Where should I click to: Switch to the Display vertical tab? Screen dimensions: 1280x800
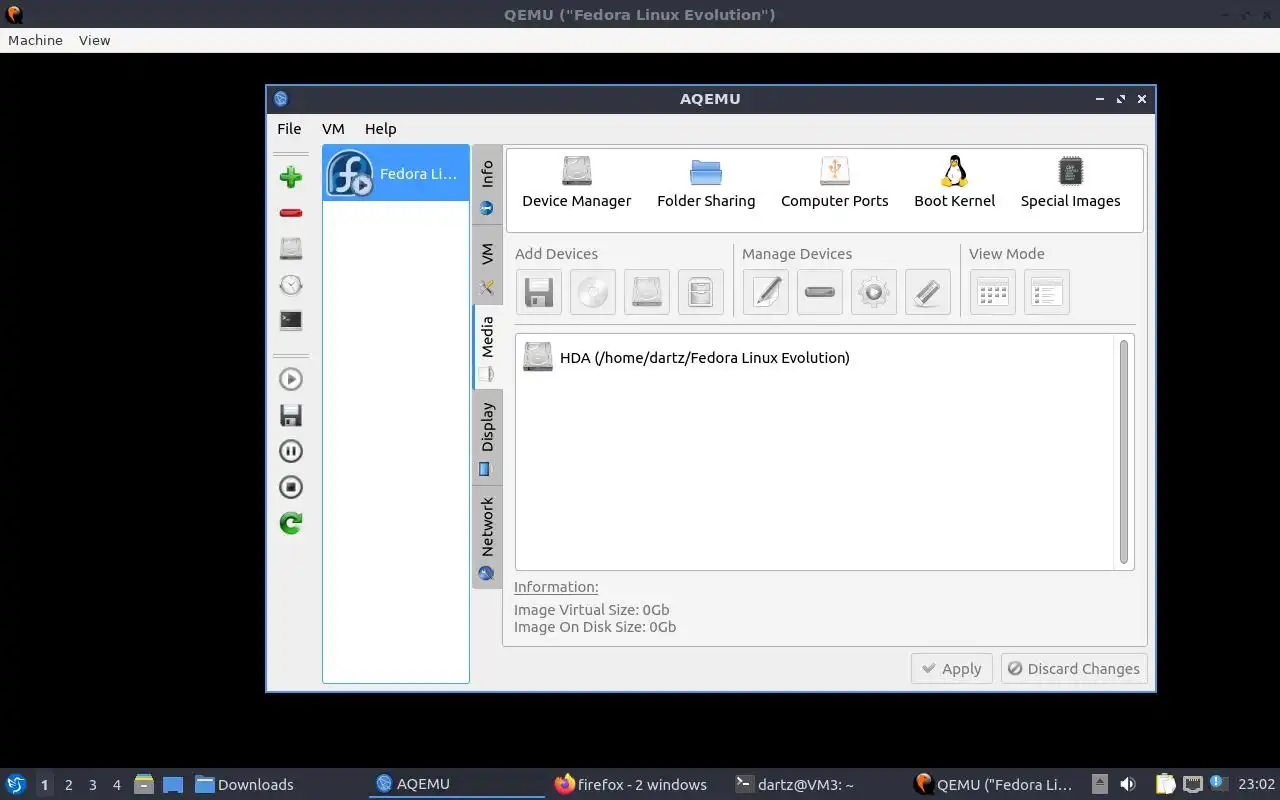487,438
